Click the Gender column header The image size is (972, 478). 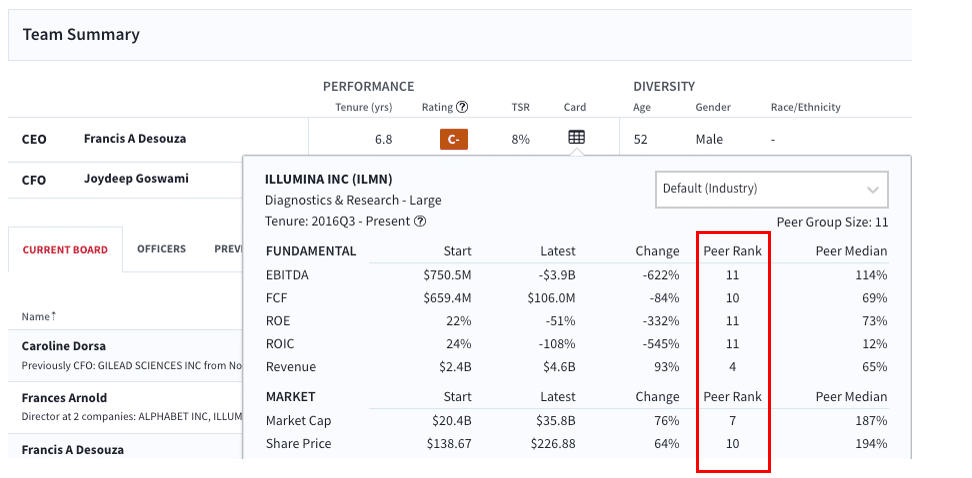713,107
